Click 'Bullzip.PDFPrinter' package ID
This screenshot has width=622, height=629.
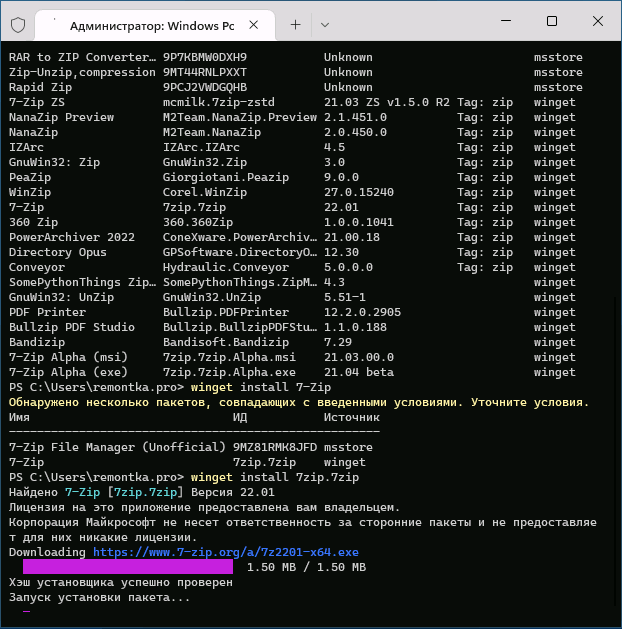(x=226, y=312)
